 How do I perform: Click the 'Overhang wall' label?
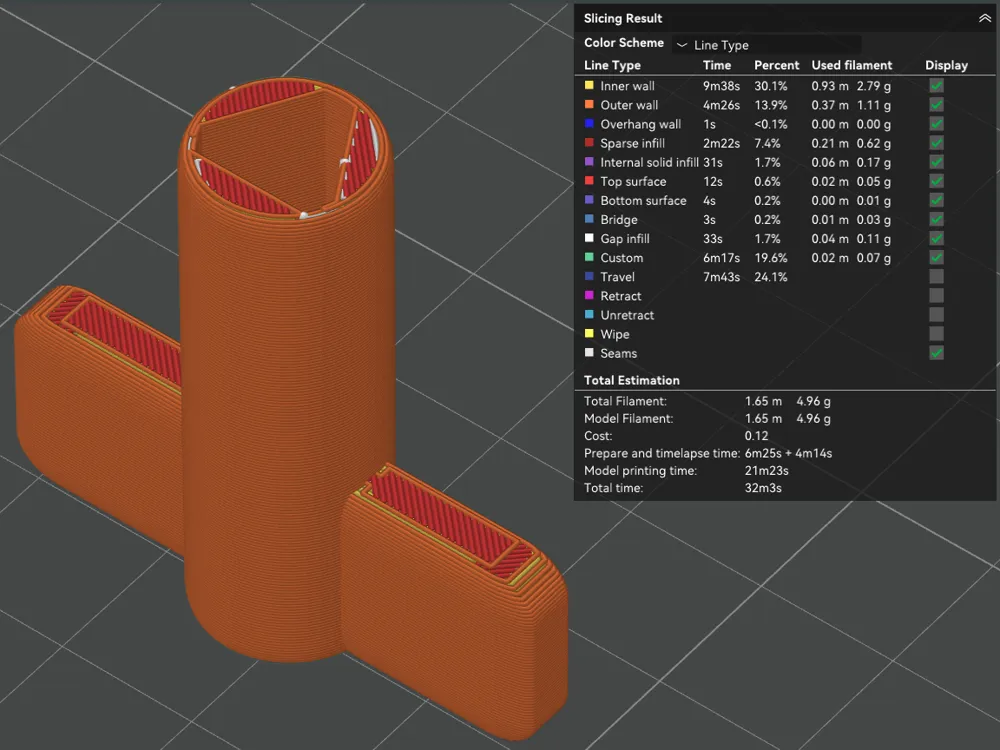[641, 124]
